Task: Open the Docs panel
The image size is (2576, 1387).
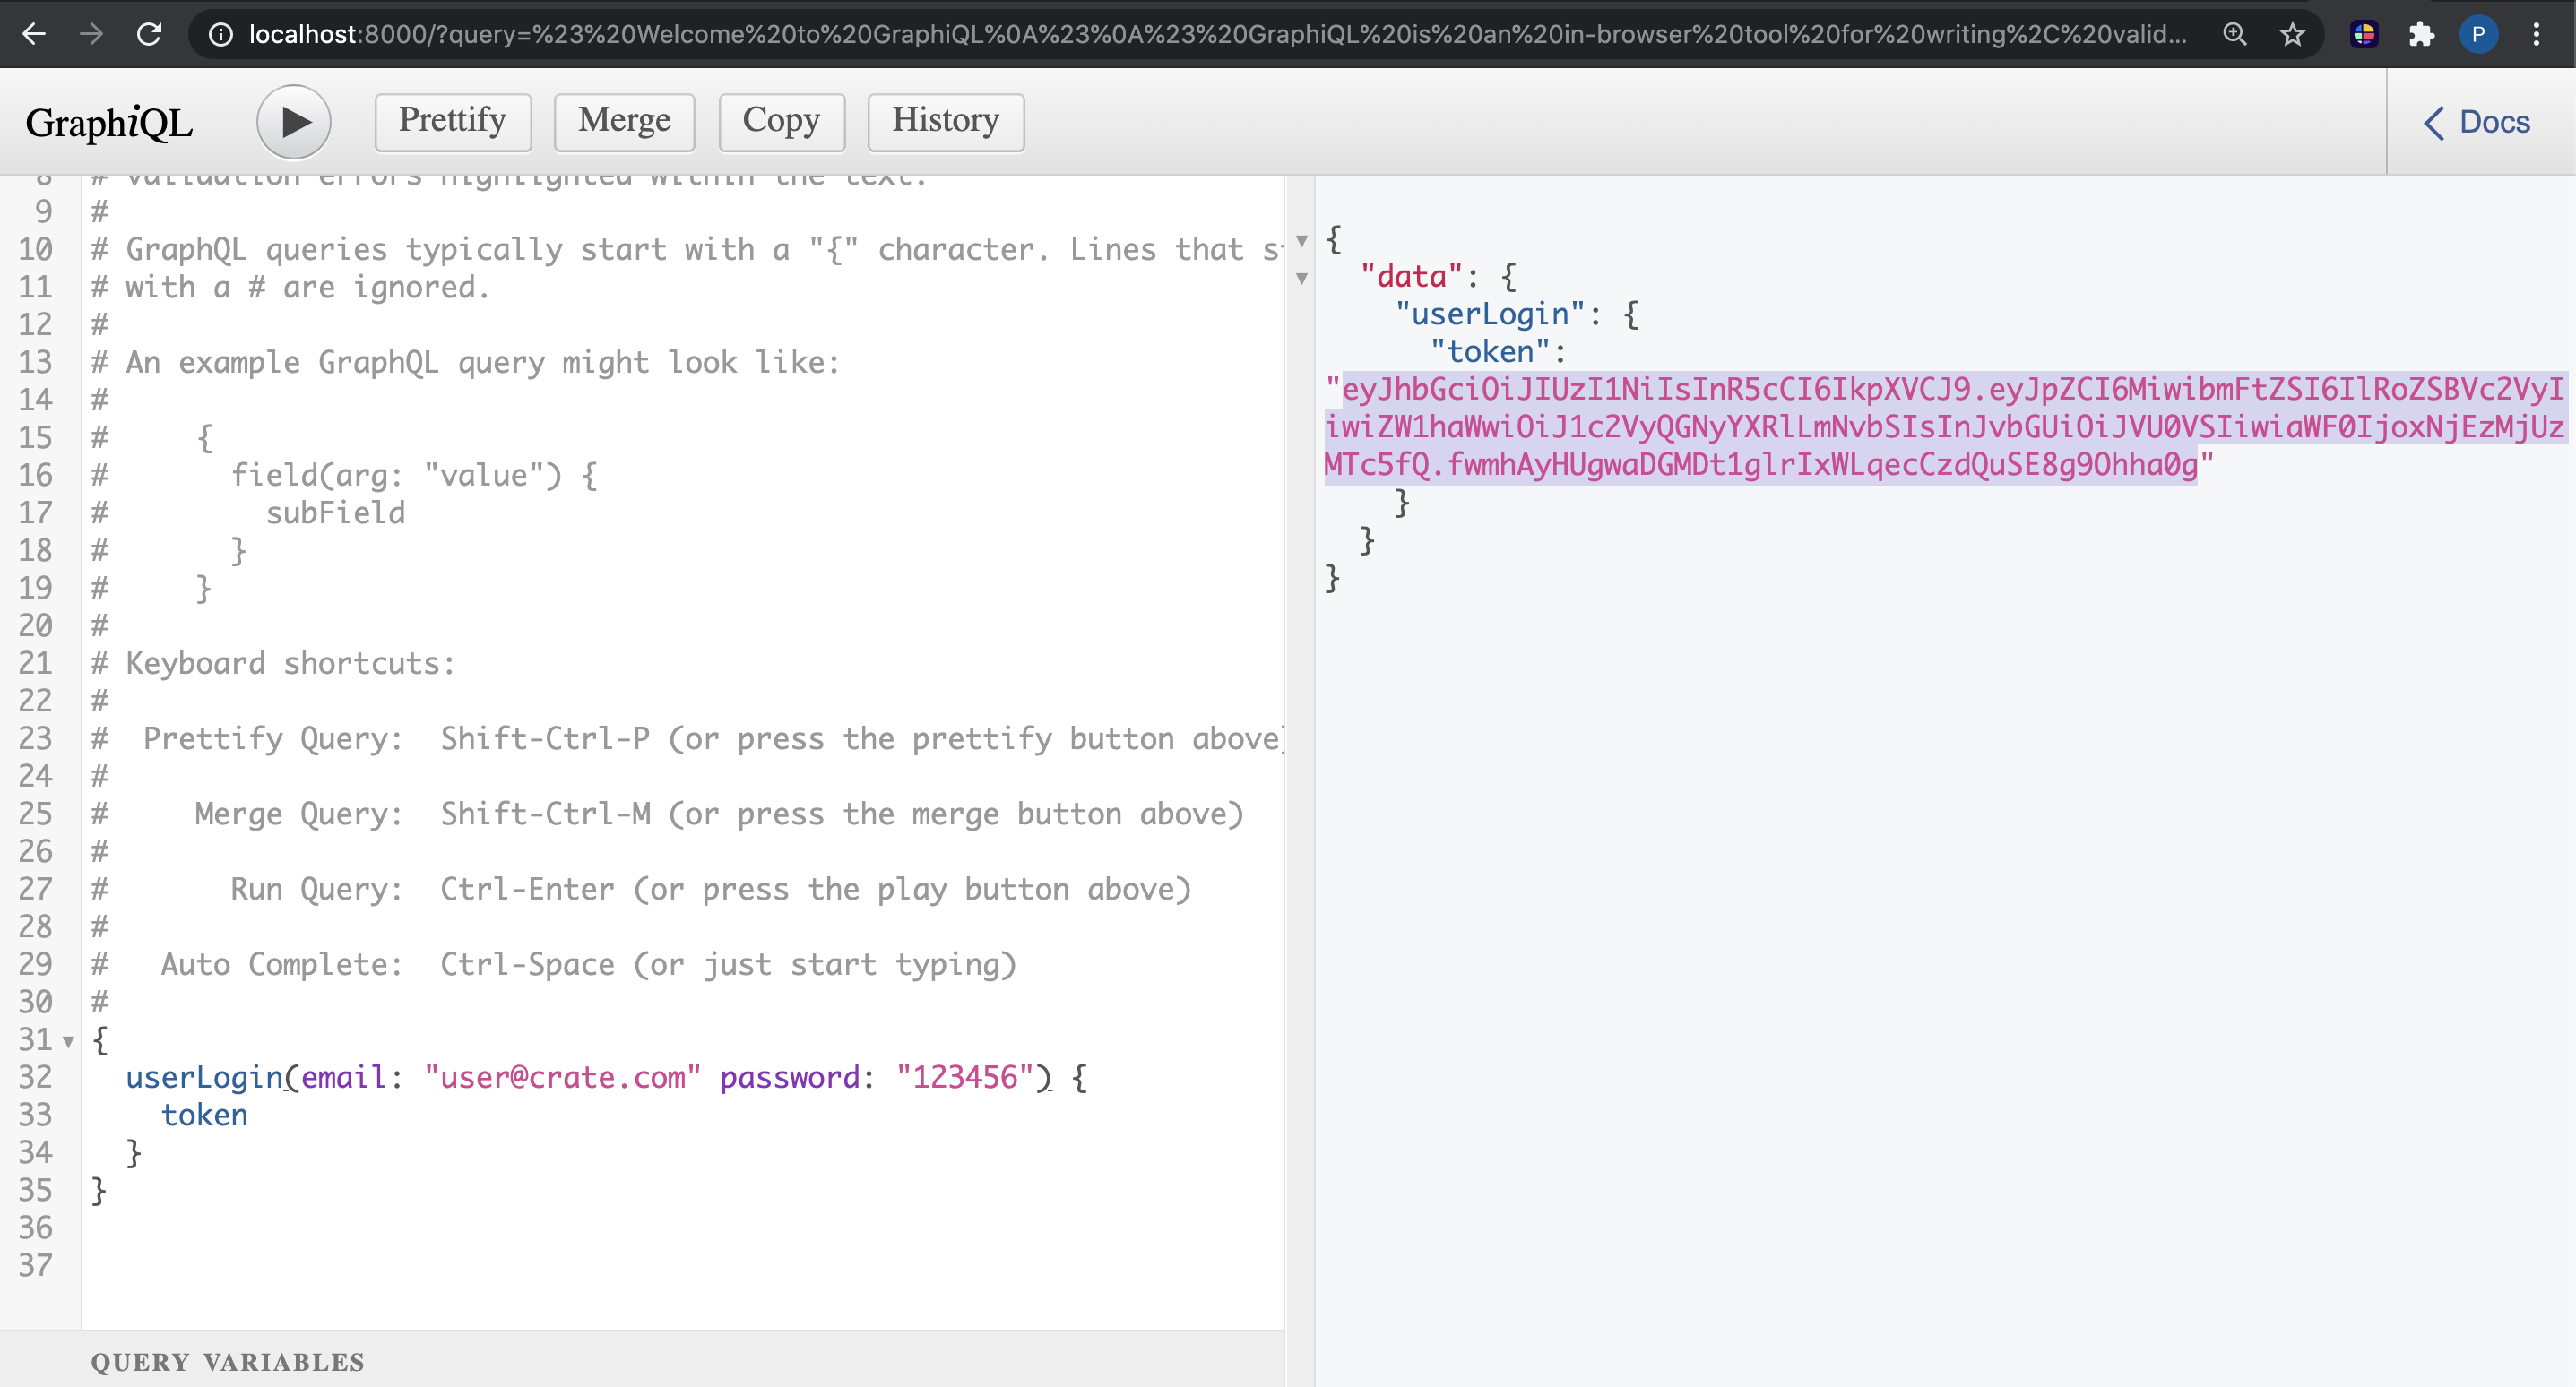Action: pos(2477,122)
